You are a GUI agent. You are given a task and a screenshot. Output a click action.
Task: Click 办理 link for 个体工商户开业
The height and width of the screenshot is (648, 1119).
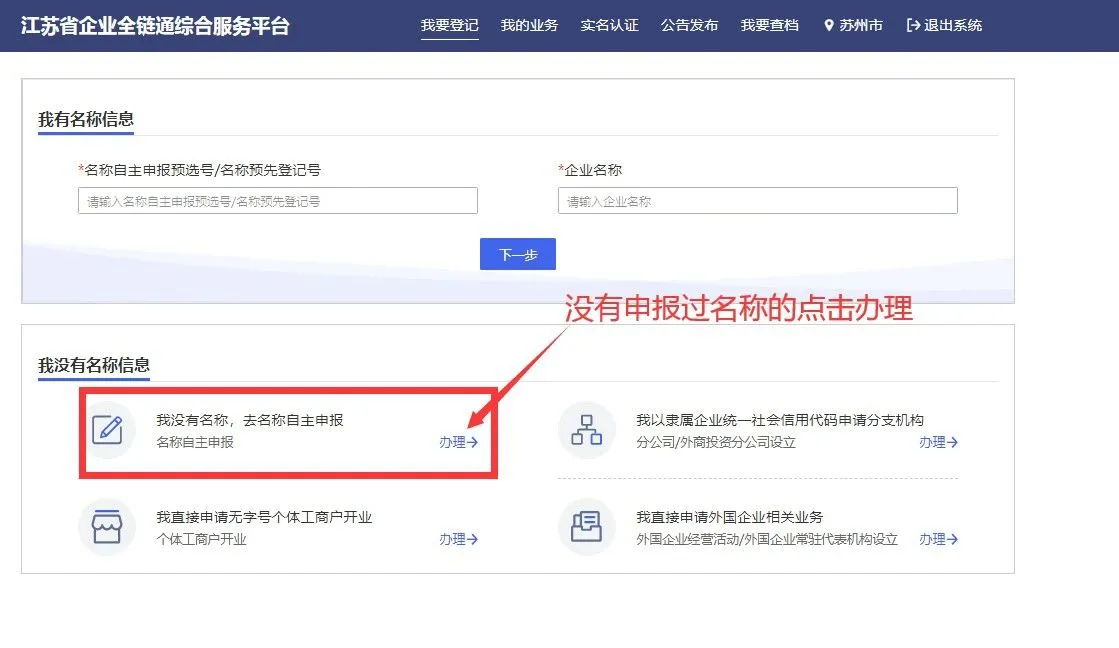coord(458,539)
